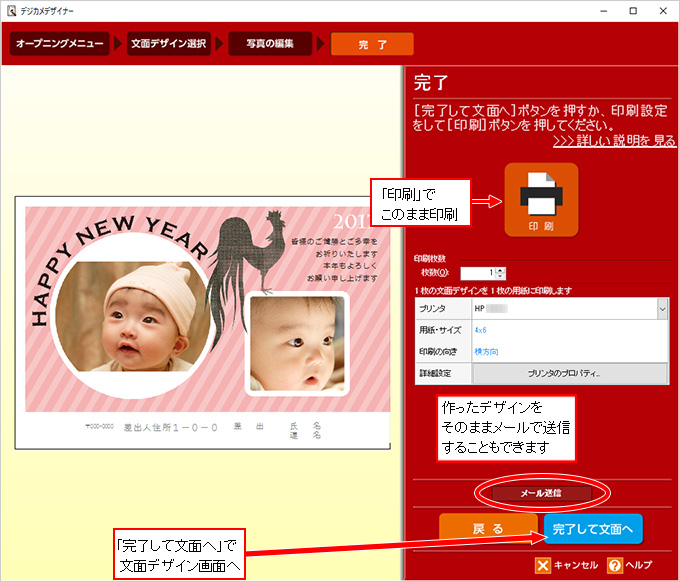
Task: Click the 差出人住所1-0-0 sender address text
Action: click(170, 428)
